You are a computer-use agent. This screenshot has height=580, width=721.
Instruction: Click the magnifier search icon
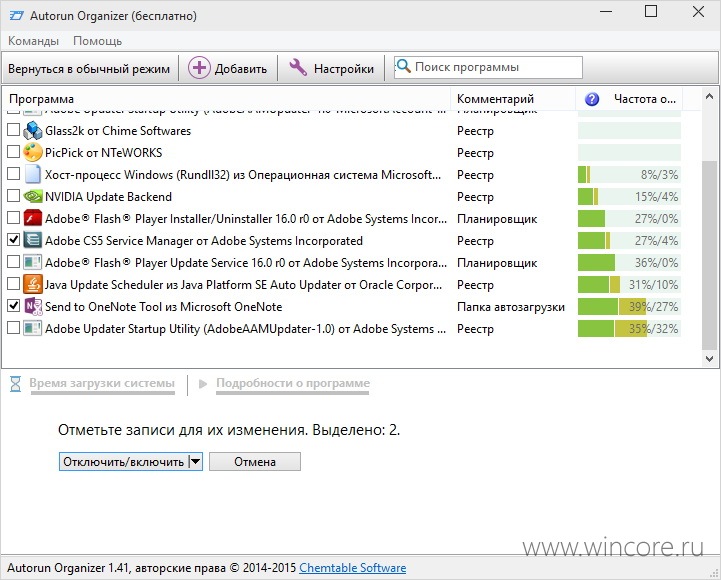(x=403, y=66)
